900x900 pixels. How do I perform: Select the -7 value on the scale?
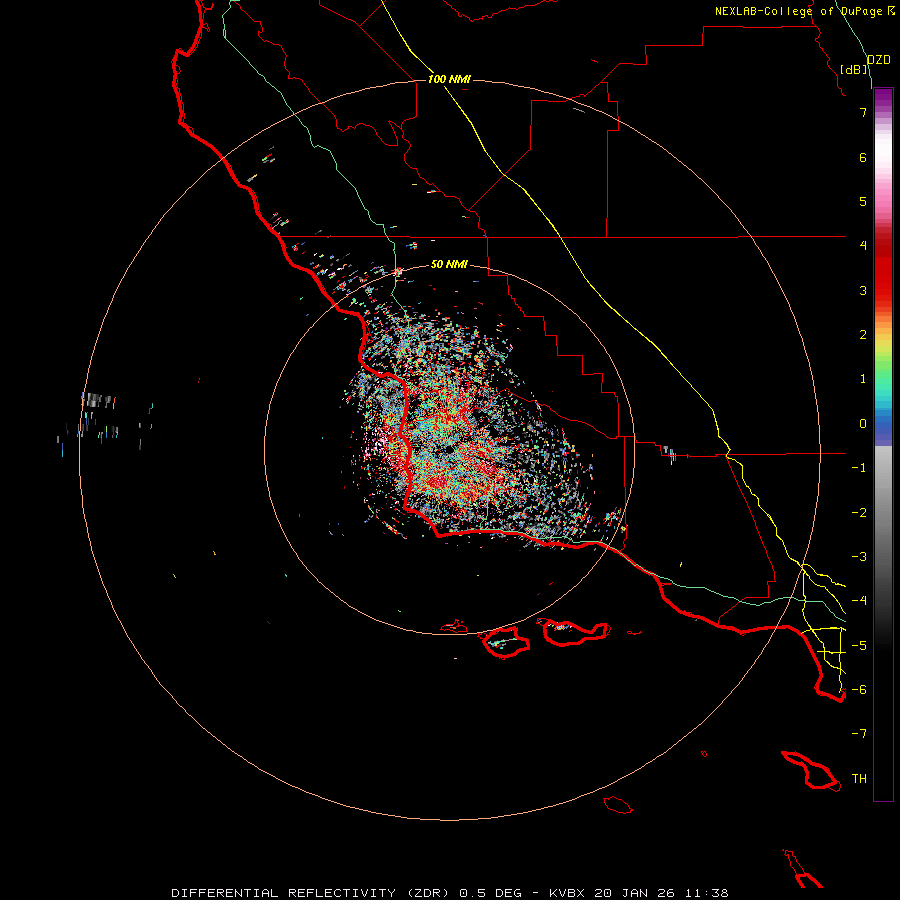(859, 734)
